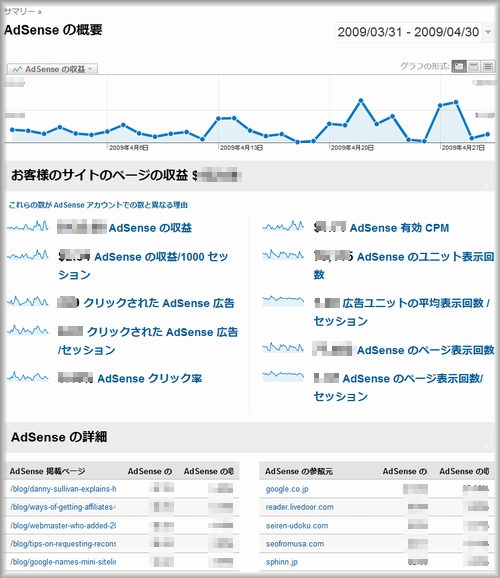Select the second graph format view icon

pos(474,66)
